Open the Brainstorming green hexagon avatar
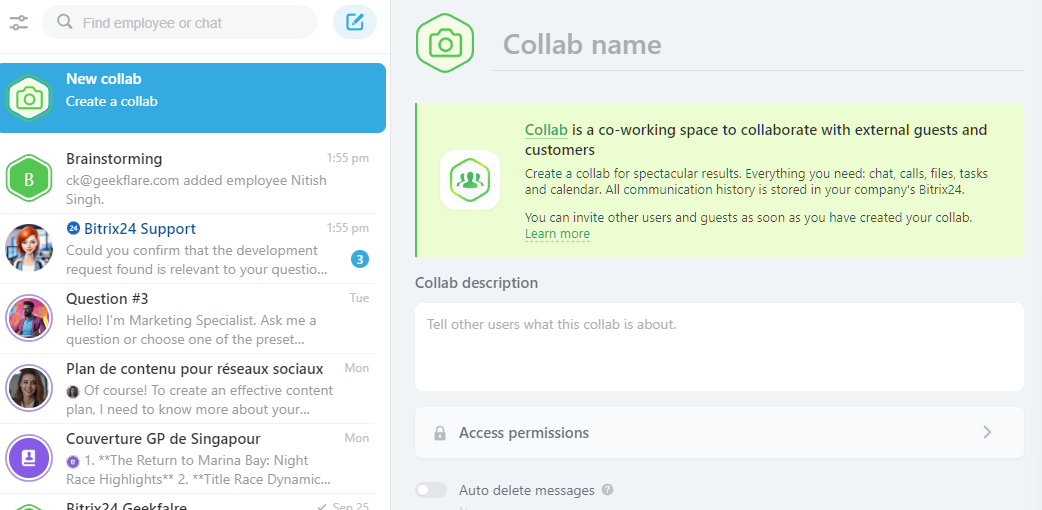The height and width of the screenshot is (510, 1042). pyautogui.click(x=29, y=179)
